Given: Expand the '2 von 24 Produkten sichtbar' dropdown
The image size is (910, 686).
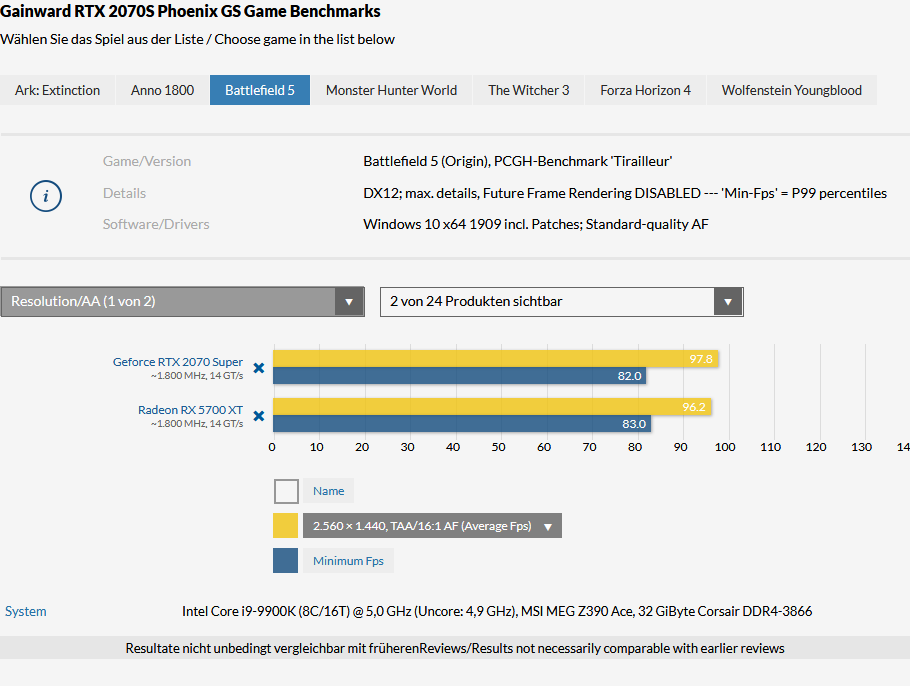Looking at the screenshot, I should click(x=561, y=302).
